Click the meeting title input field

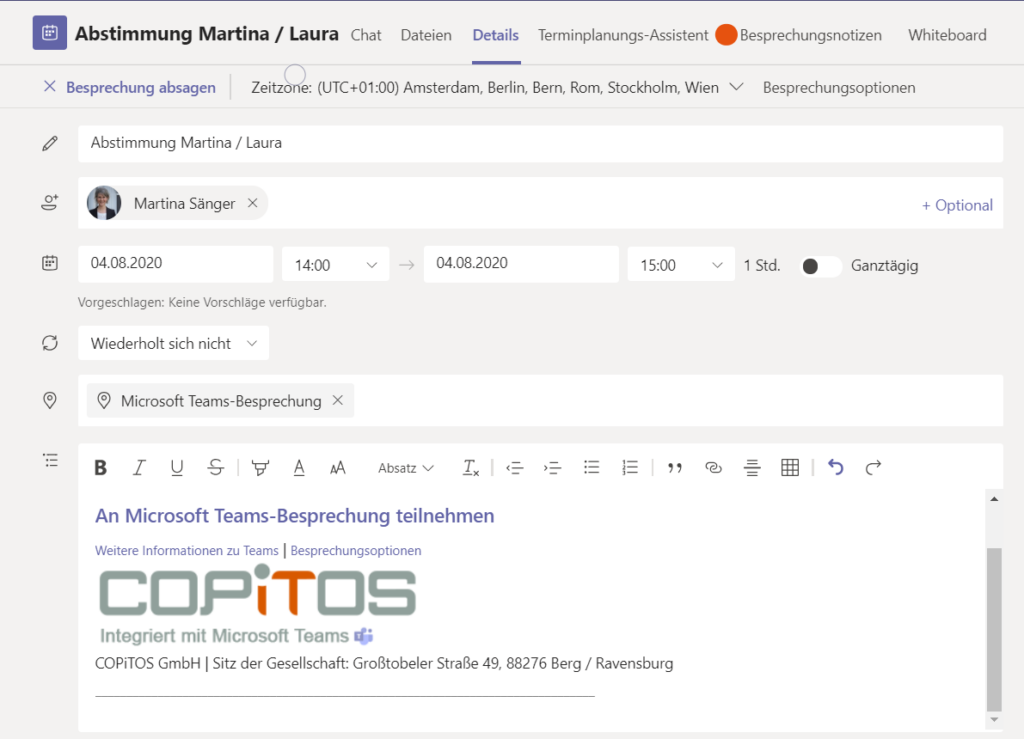click(x=540, y=144)
